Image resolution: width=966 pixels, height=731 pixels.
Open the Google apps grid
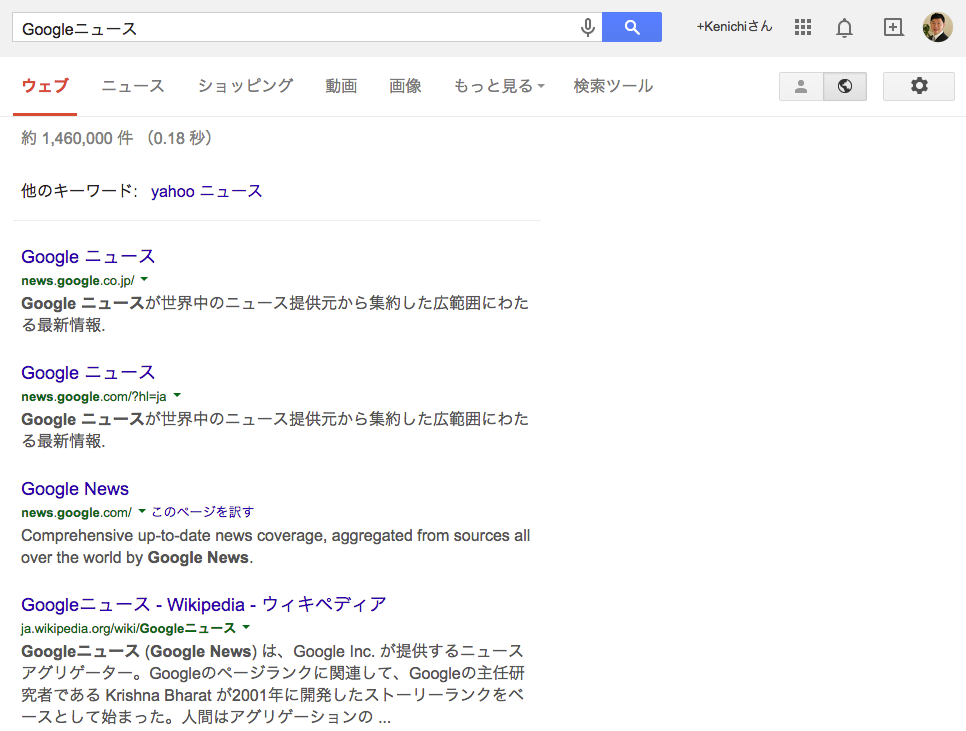point(803,27)
